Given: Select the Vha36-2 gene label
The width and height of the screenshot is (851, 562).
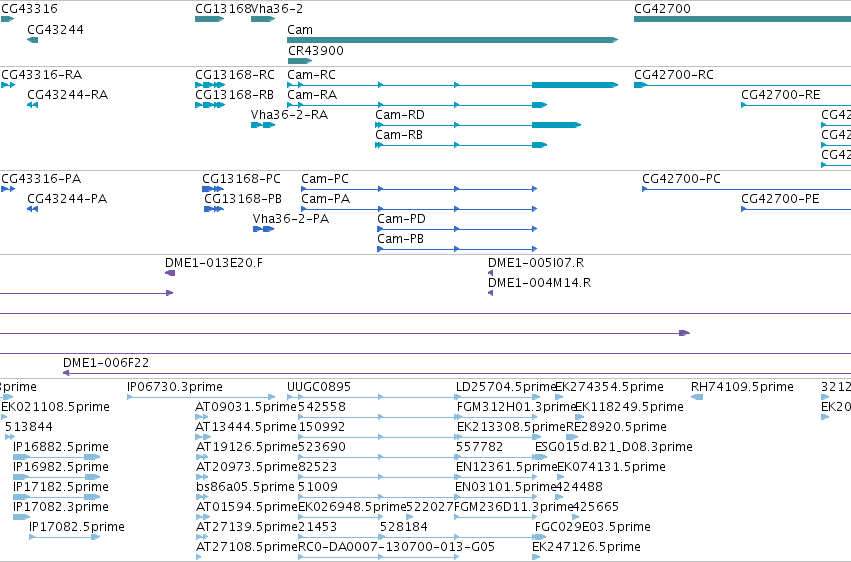Looking at the screenshot, I should coord(277,9).
